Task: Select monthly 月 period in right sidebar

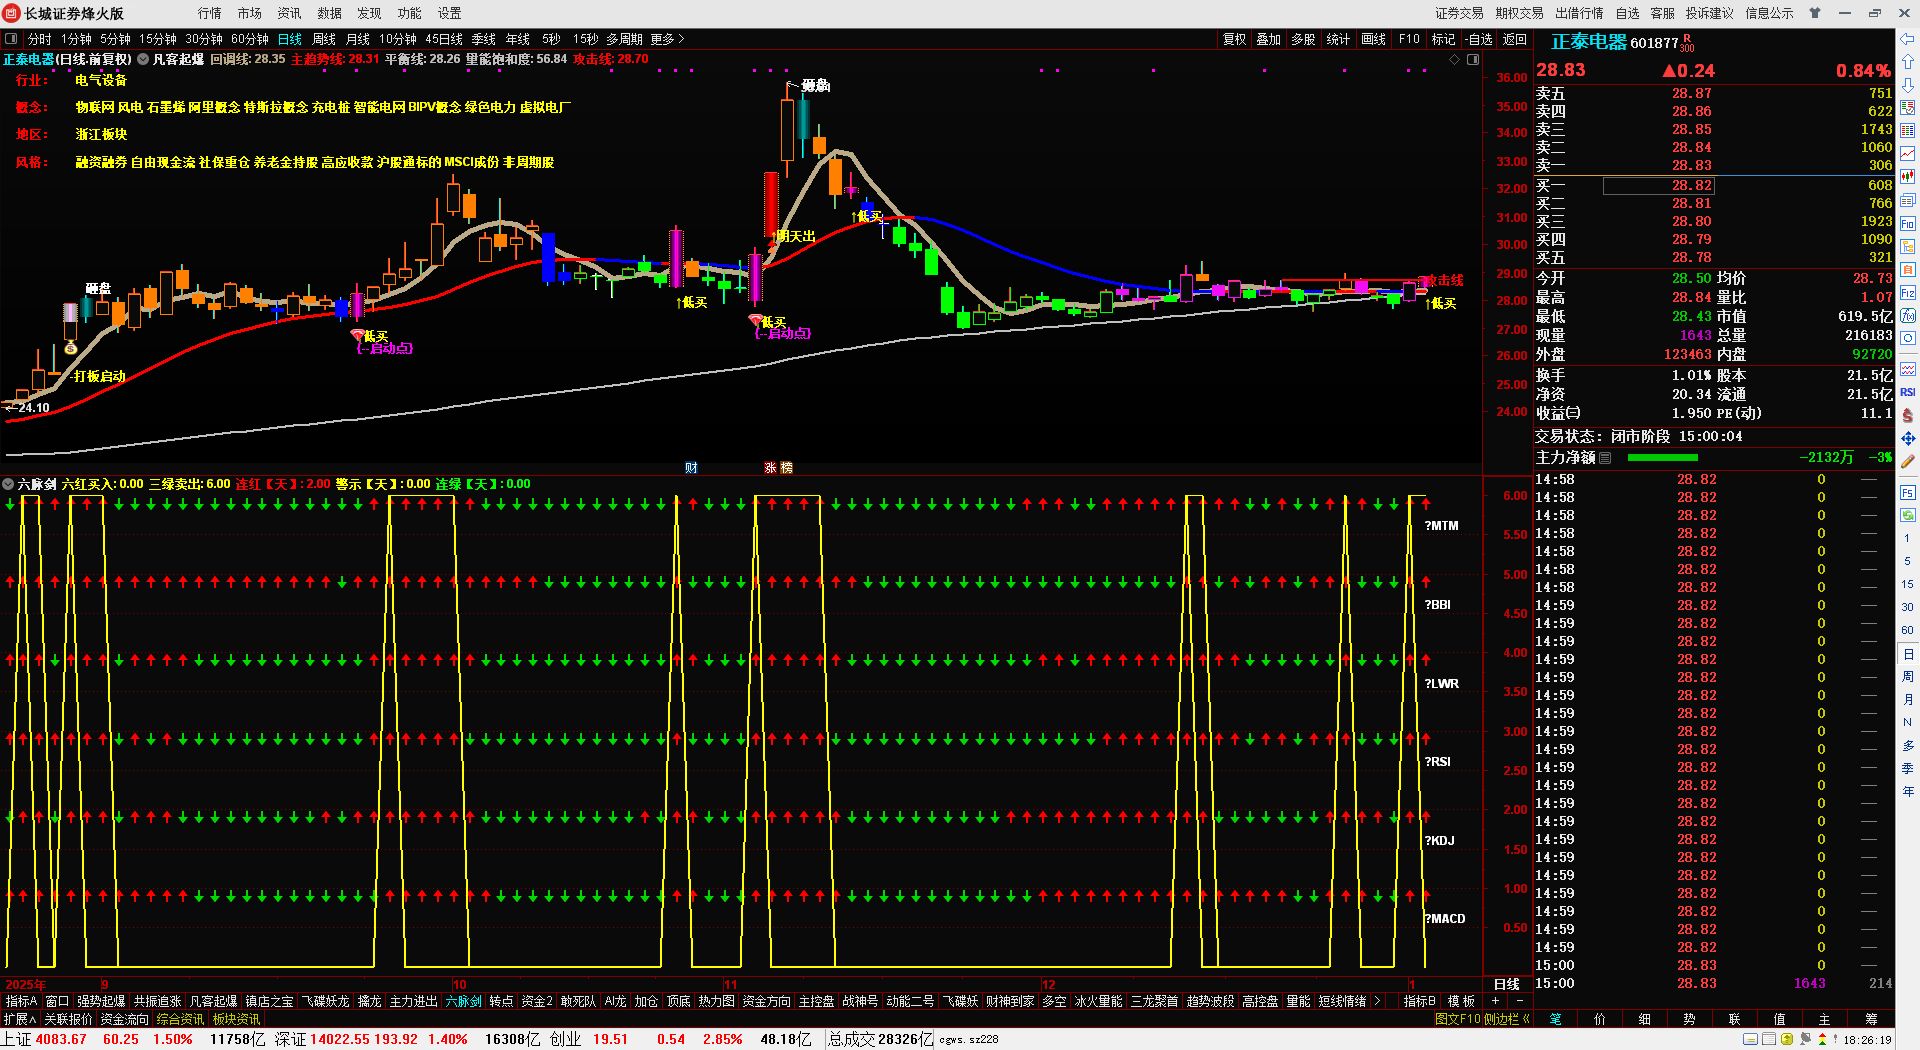Action: point(1908,699)
